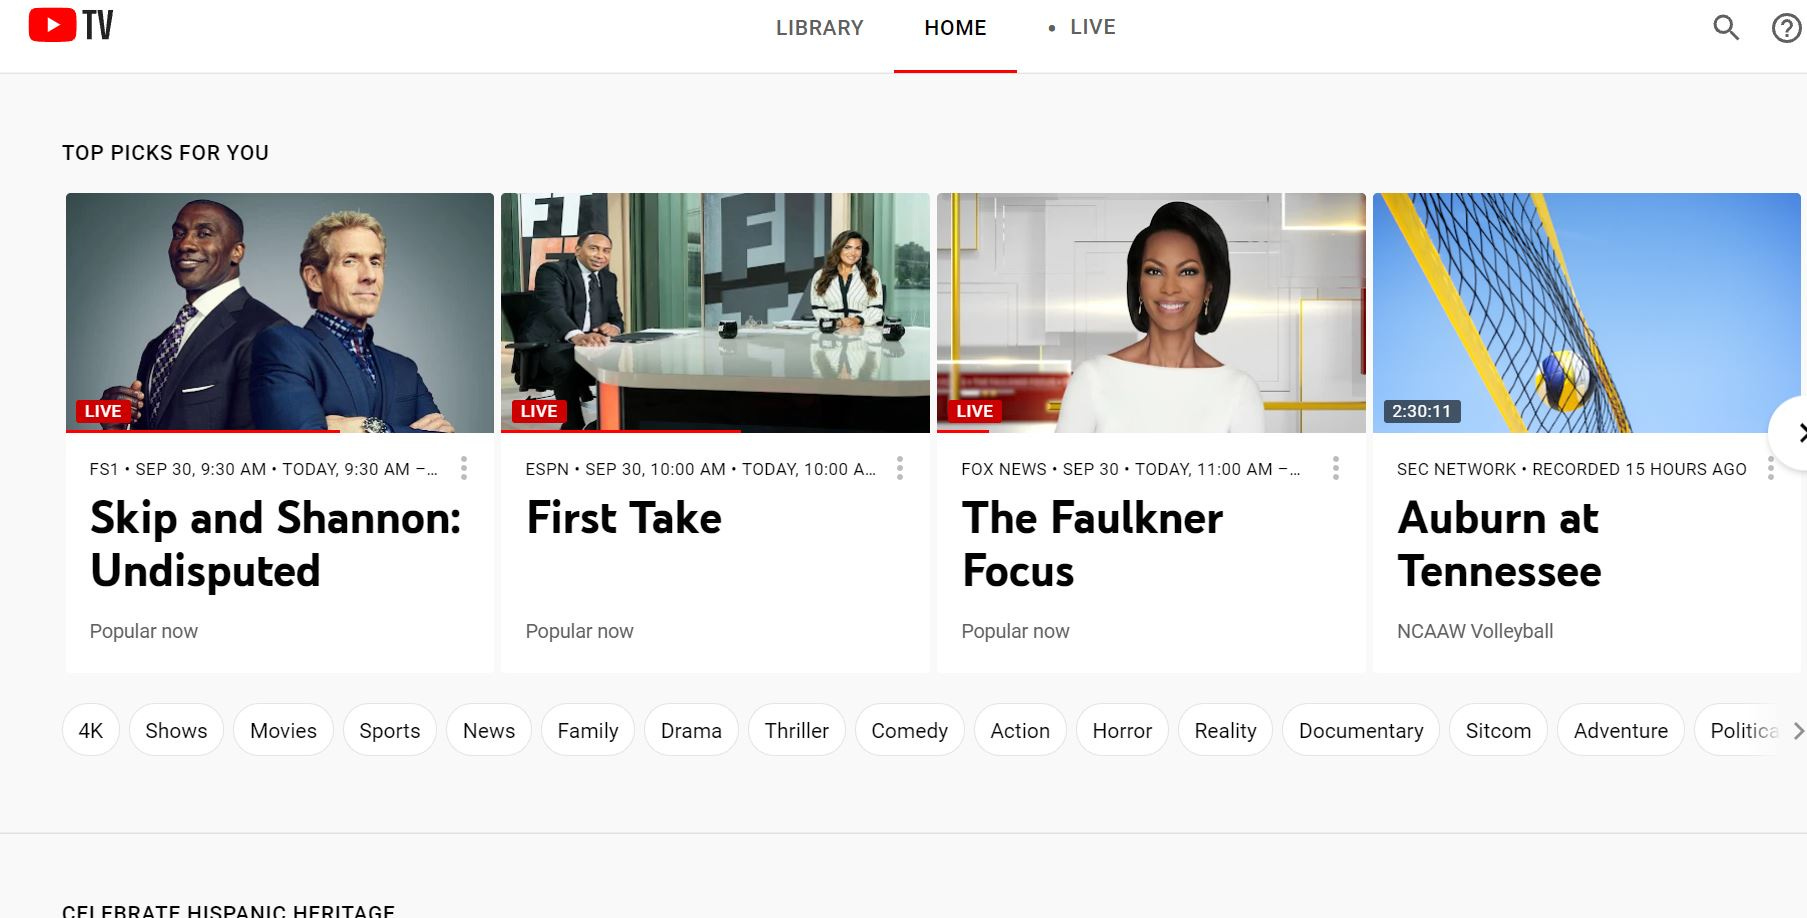Open The Faulkner Focus title
Viewport: 1807px width, 918px height.
click(x=1092, y=545)
